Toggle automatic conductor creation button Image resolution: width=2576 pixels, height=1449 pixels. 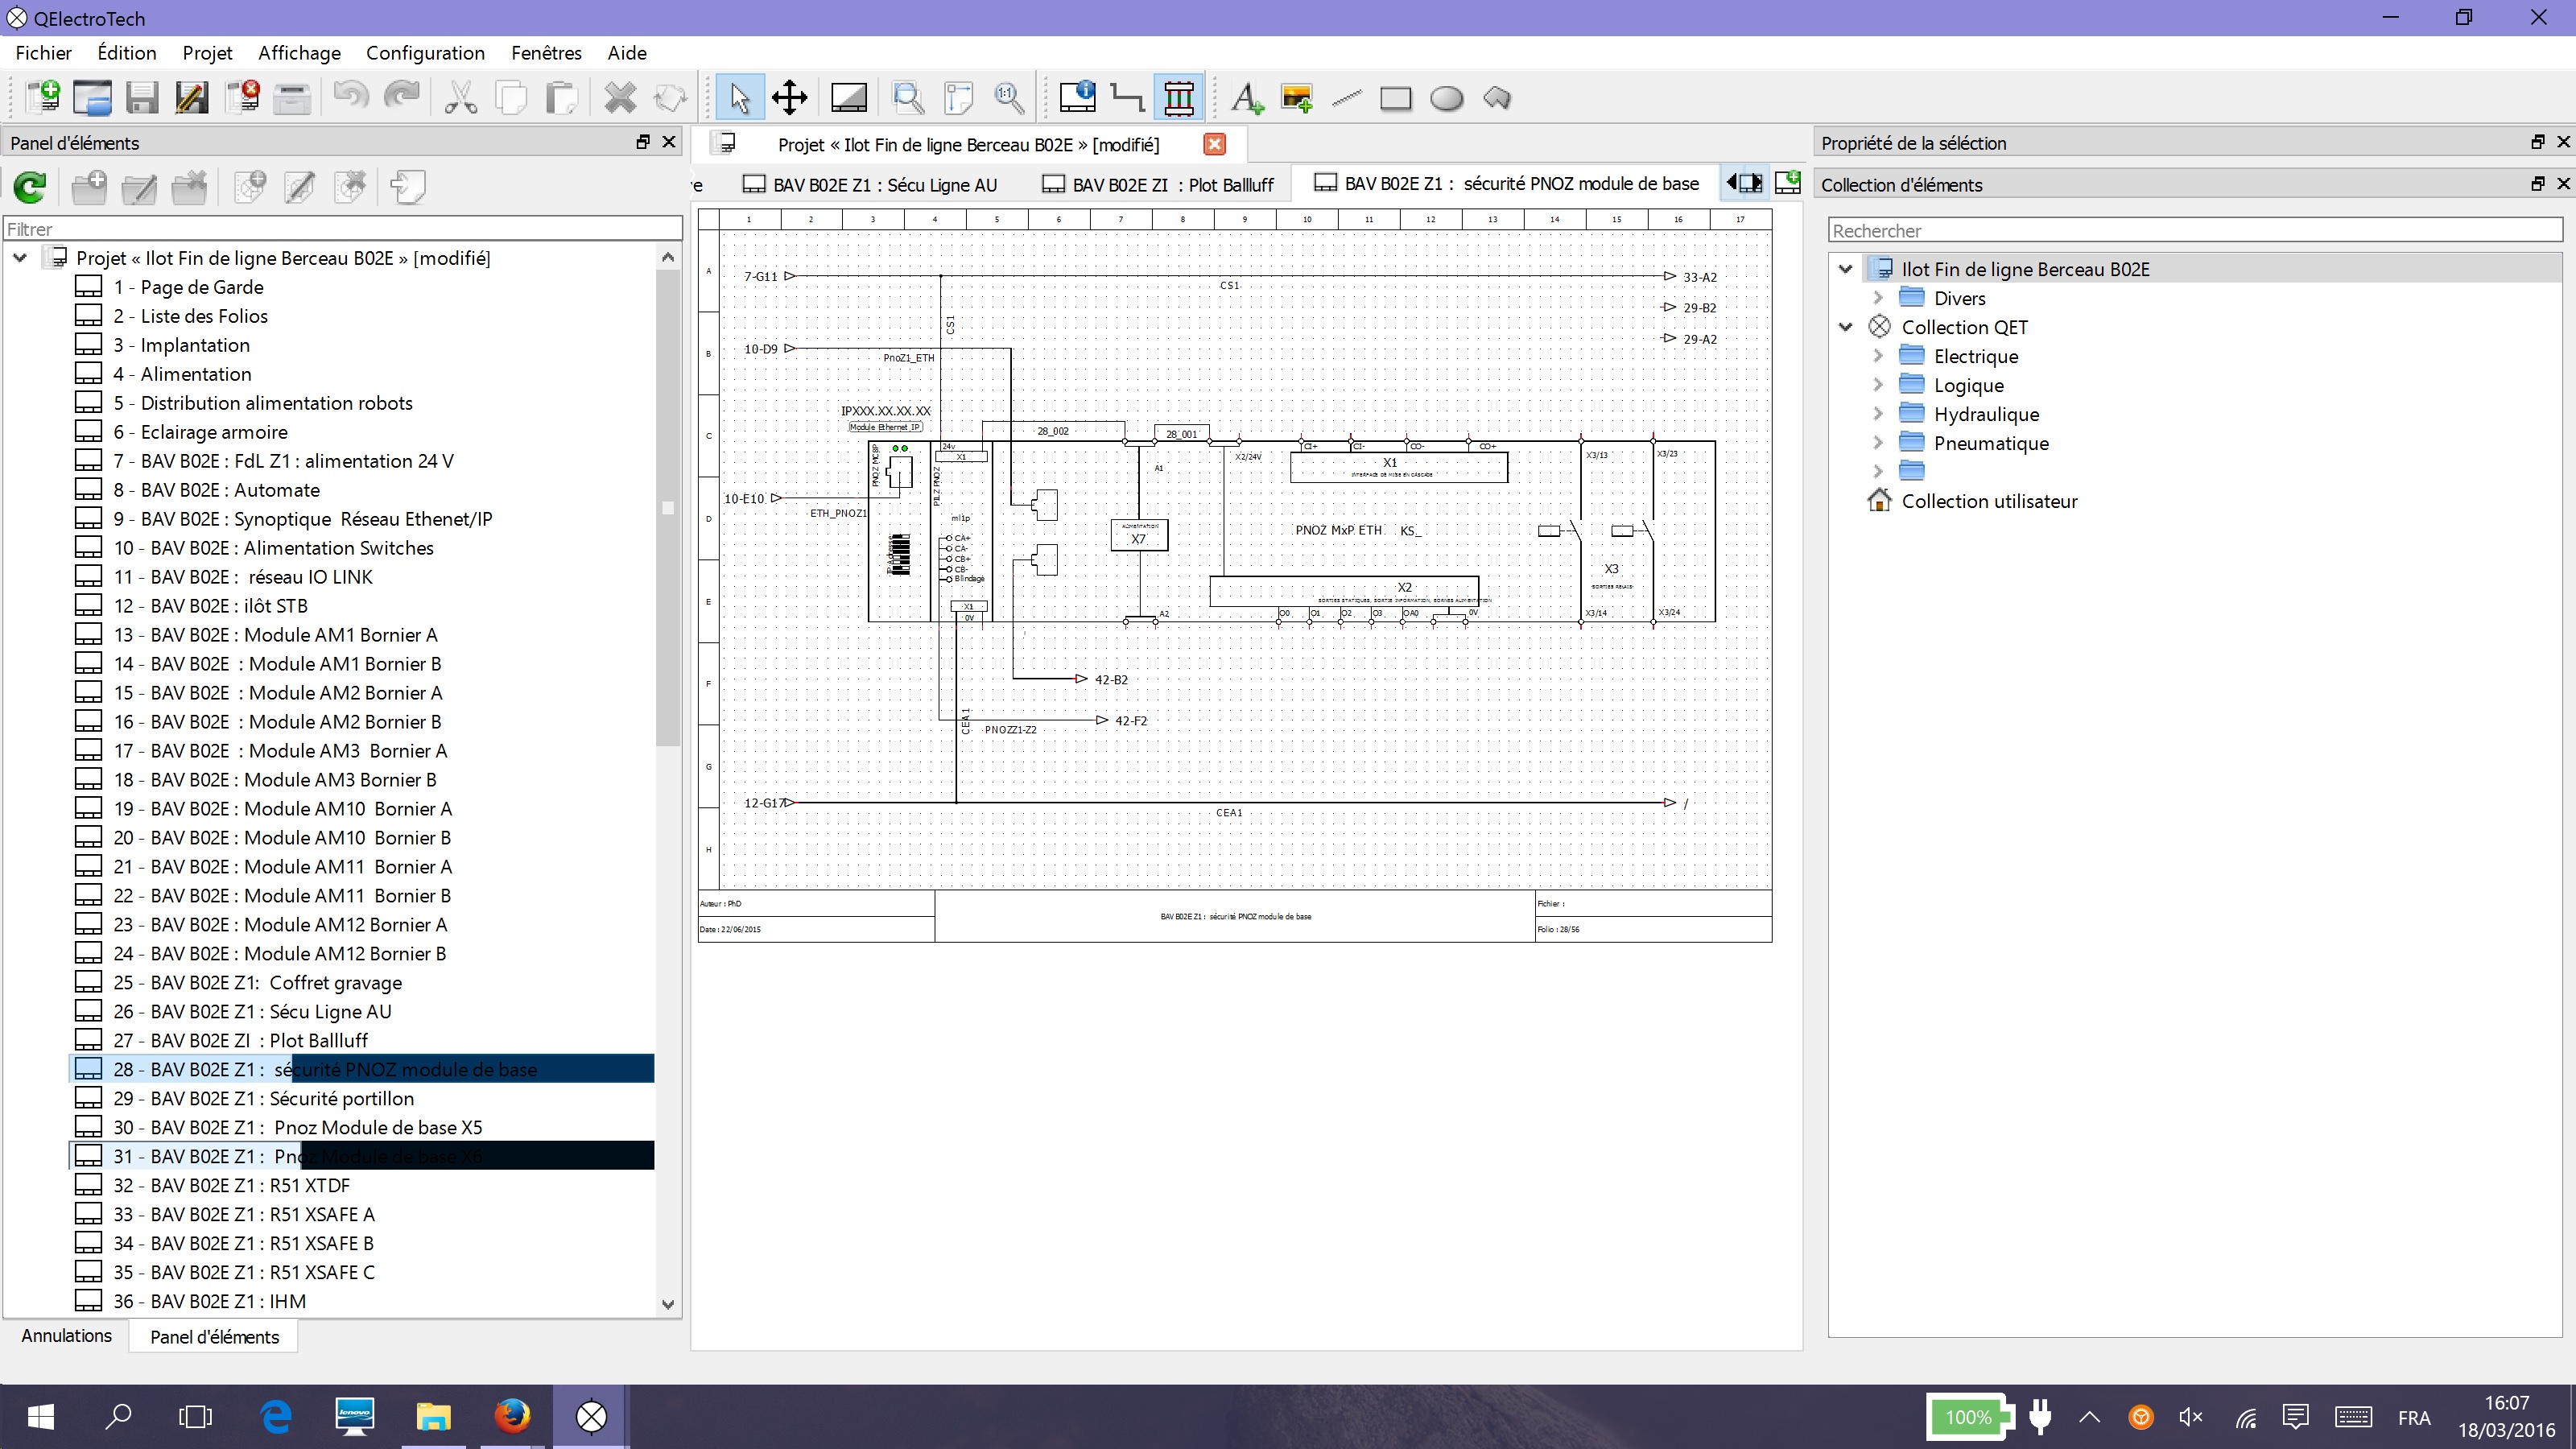coord(1178,98)
